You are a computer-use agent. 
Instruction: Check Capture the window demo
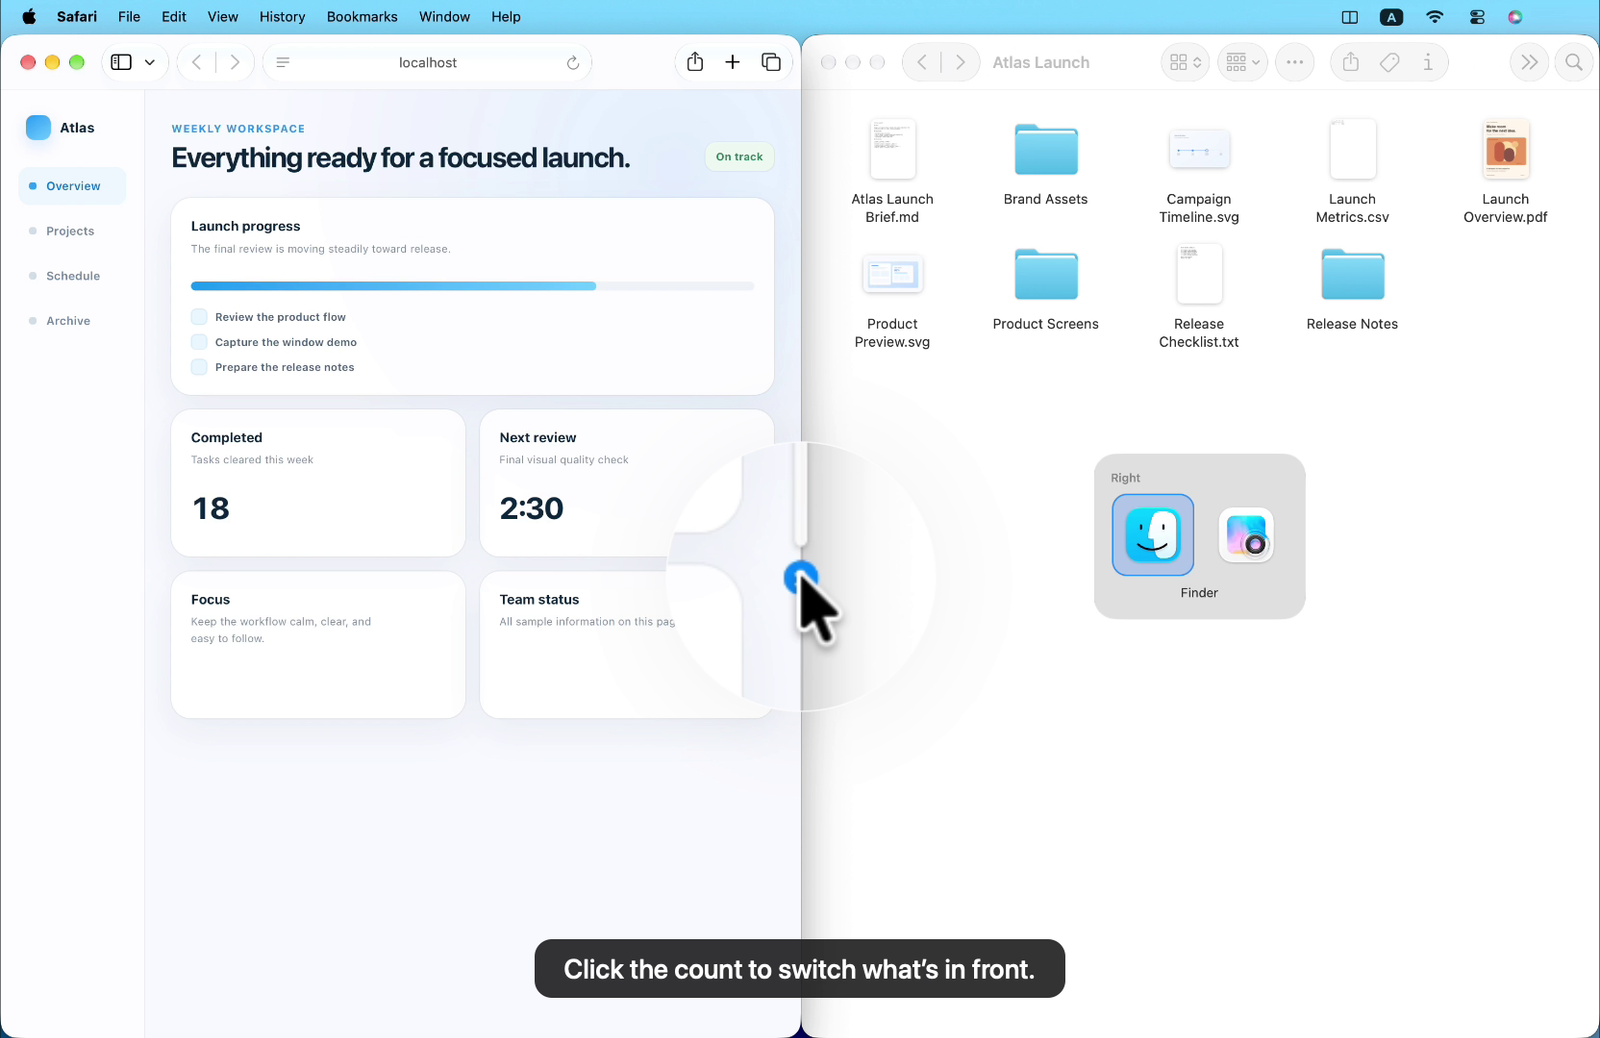pyautogui.click(x=199, y=342)
